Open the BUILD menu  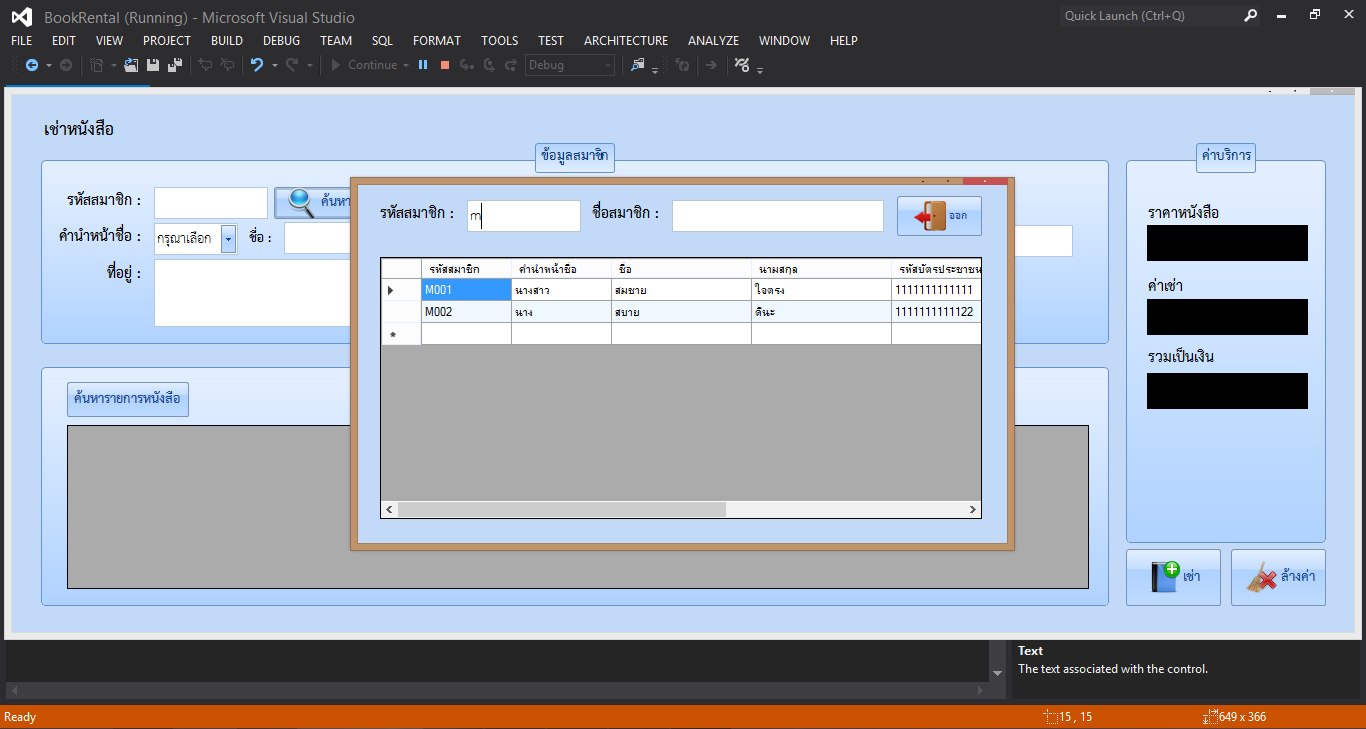tap(227, 40)
